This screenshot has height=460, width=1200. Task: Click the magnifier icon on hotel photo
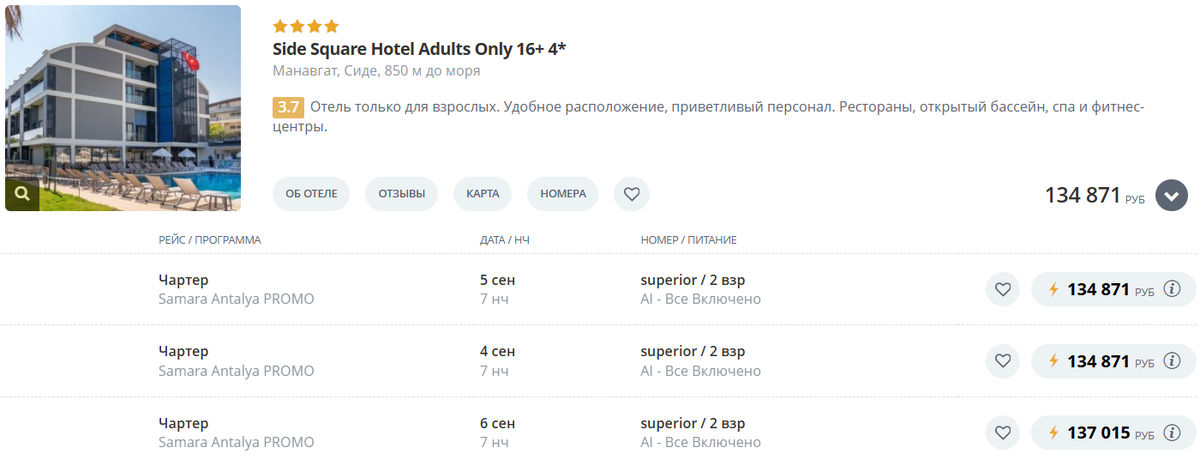[22, 194]
